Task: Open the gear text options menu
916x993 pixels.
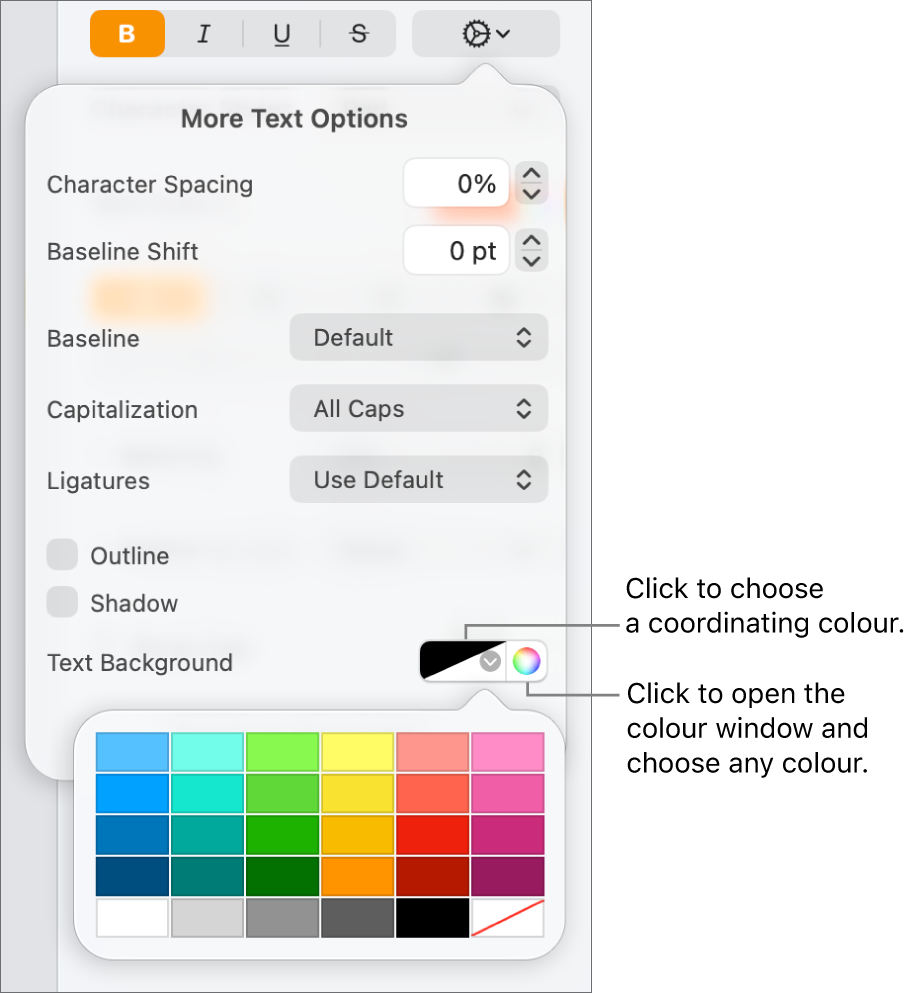Action: point(484,33)
